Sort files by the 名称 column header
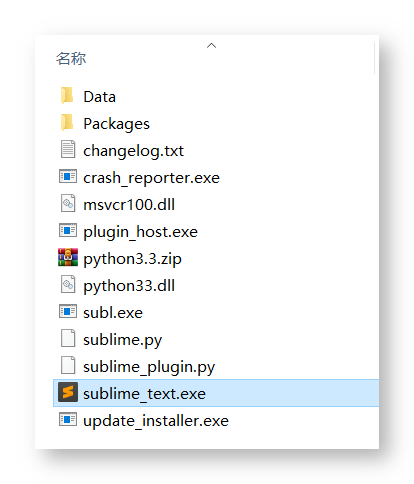This screenshot has height=484, width=414. coord(71,59)
